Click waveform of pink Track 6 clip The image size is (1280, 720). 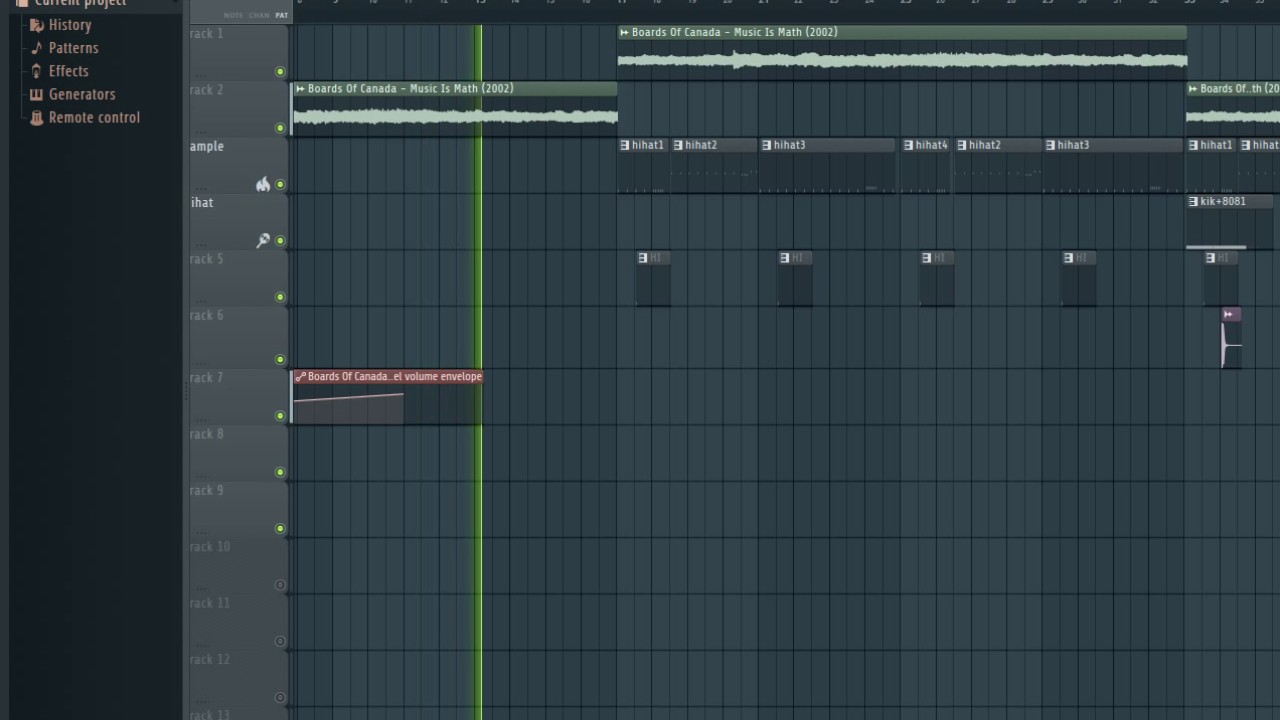(x=1231, y=345)
